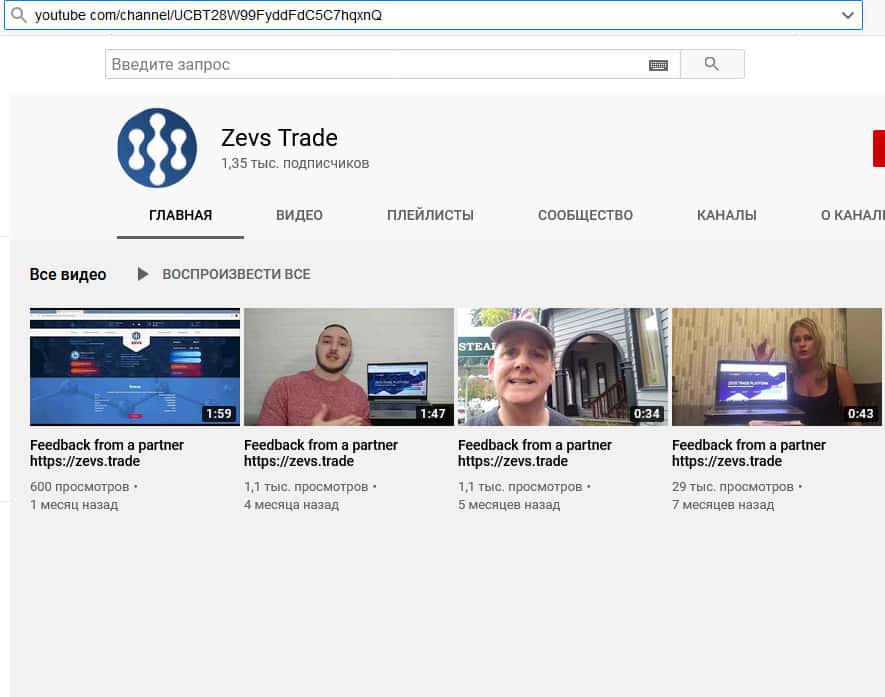885x697 pixels.
Task: Select the ГЛАВНАЯ tab
Action: [x=181, y=216]
